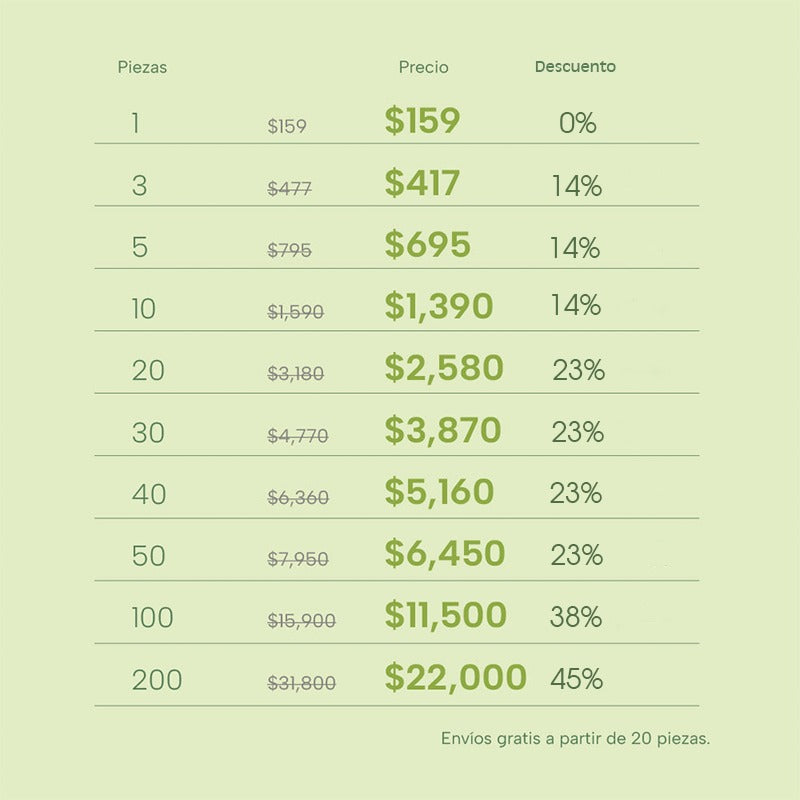Select the $11,500 price for 100 pieces
The image size is (800, 800).
point(445,616)
